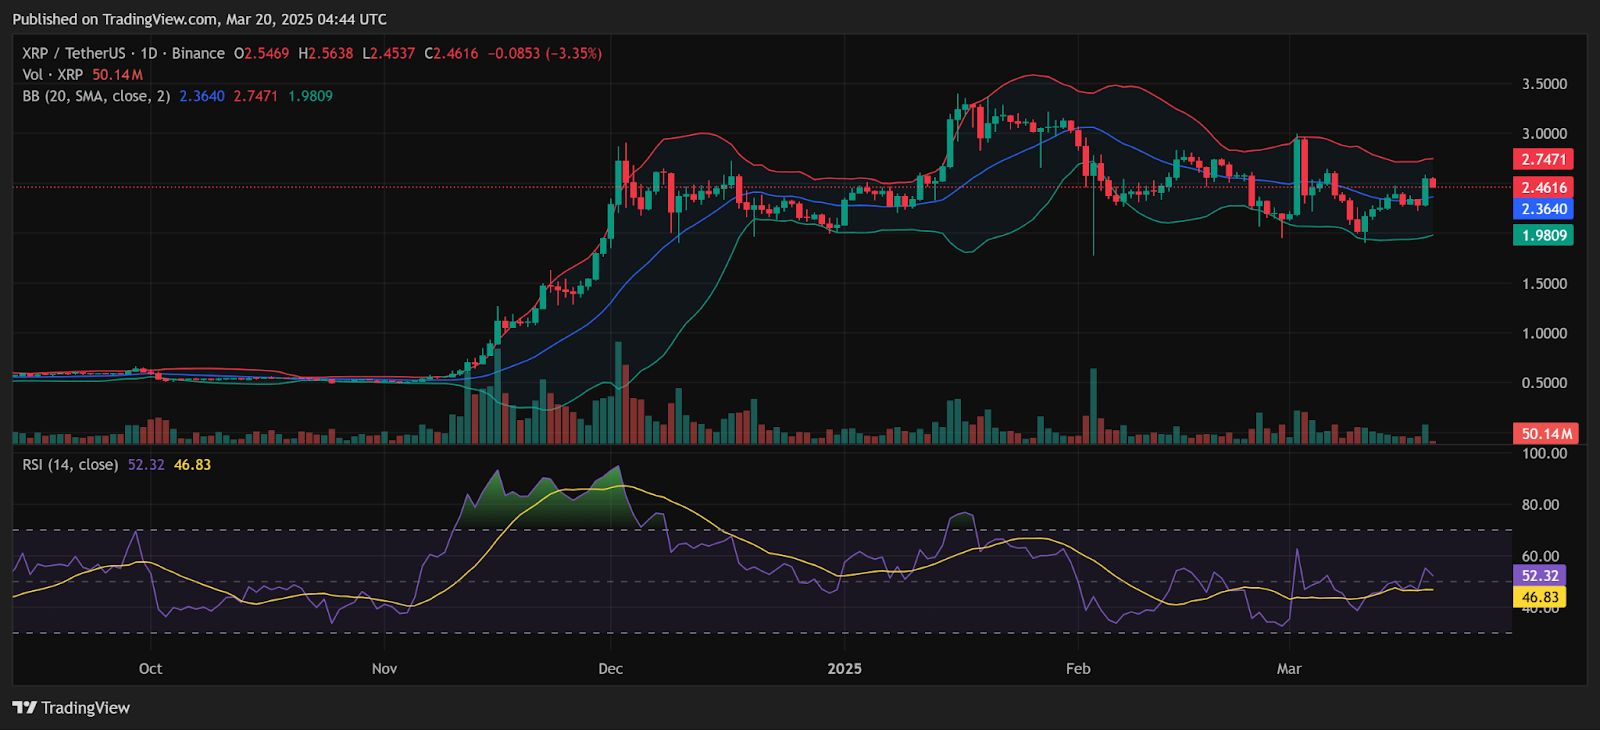Screen dimensions: 1600x730
Task: Click the Binance exchange label
Action: (198, 53)
